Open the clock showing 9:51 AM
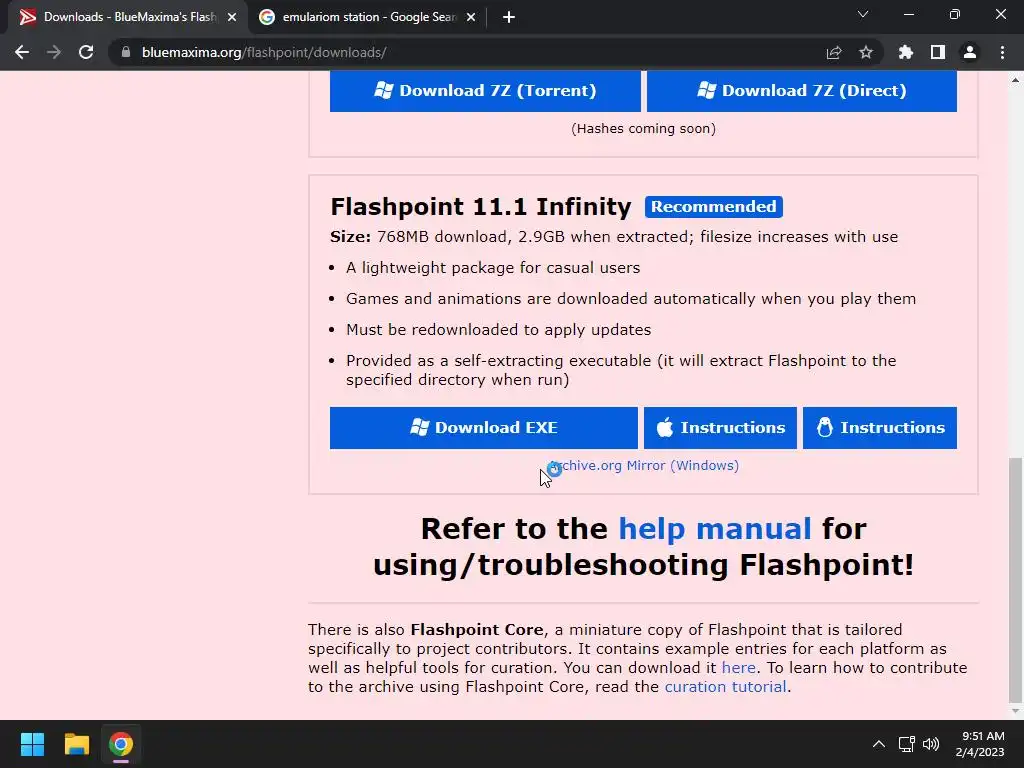The width and height of the screenshot is (1024, 768). point(980,744)
